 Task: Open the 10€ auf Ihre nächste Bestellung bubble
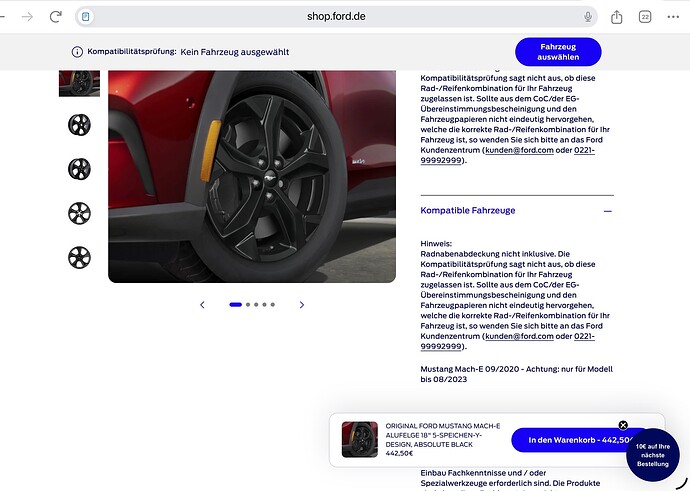(x=653, y=455)
